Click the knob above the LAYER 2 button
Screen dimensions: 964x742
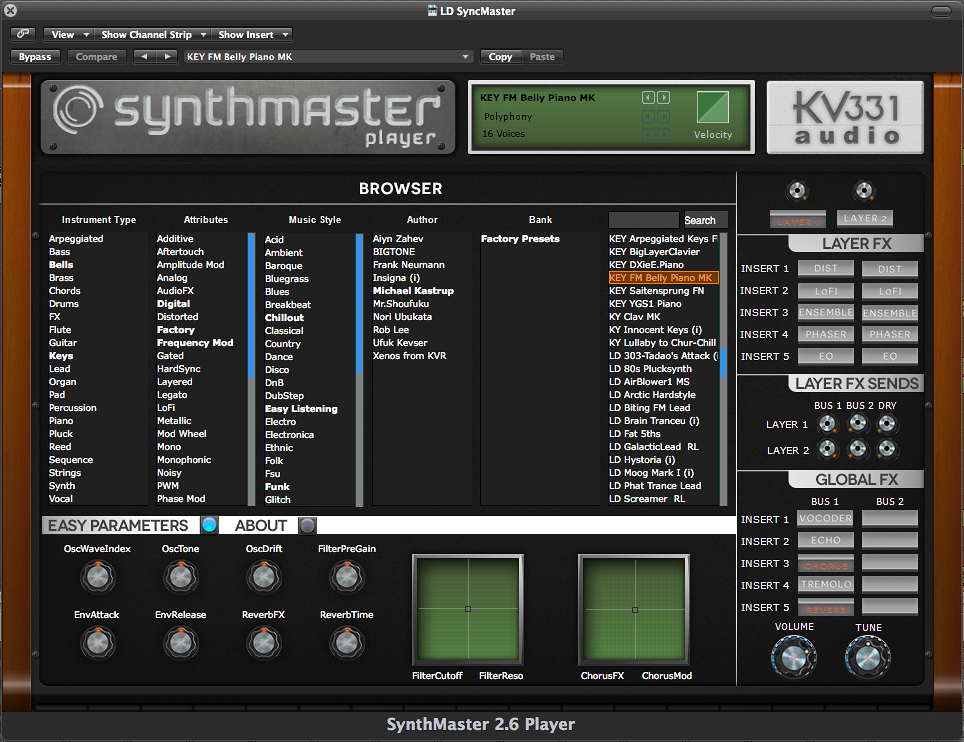click(864, 191)
